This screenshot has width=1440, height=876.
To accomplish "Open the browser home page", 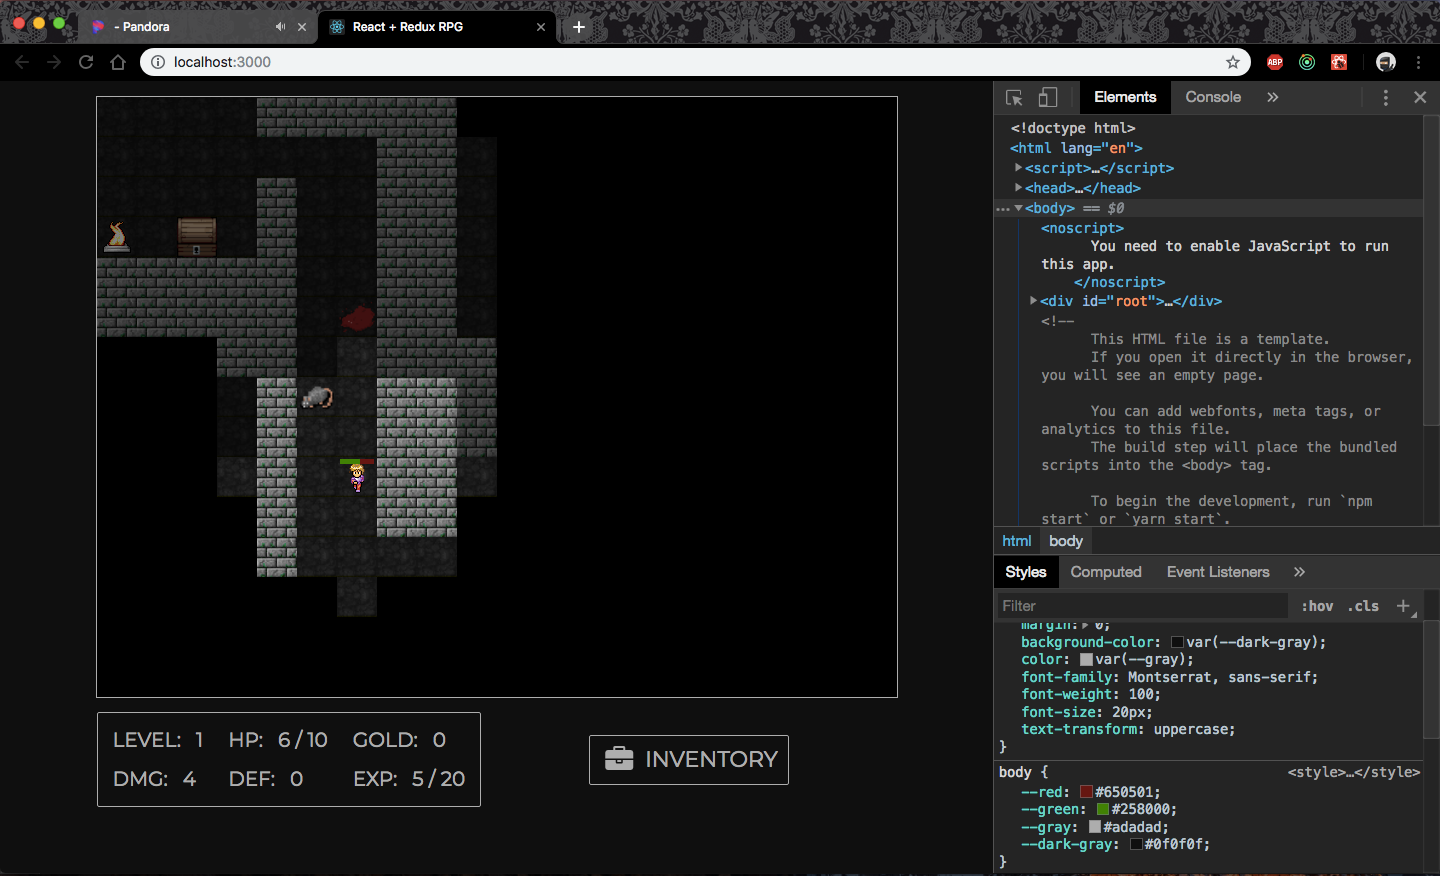I will tap(118, 62).
